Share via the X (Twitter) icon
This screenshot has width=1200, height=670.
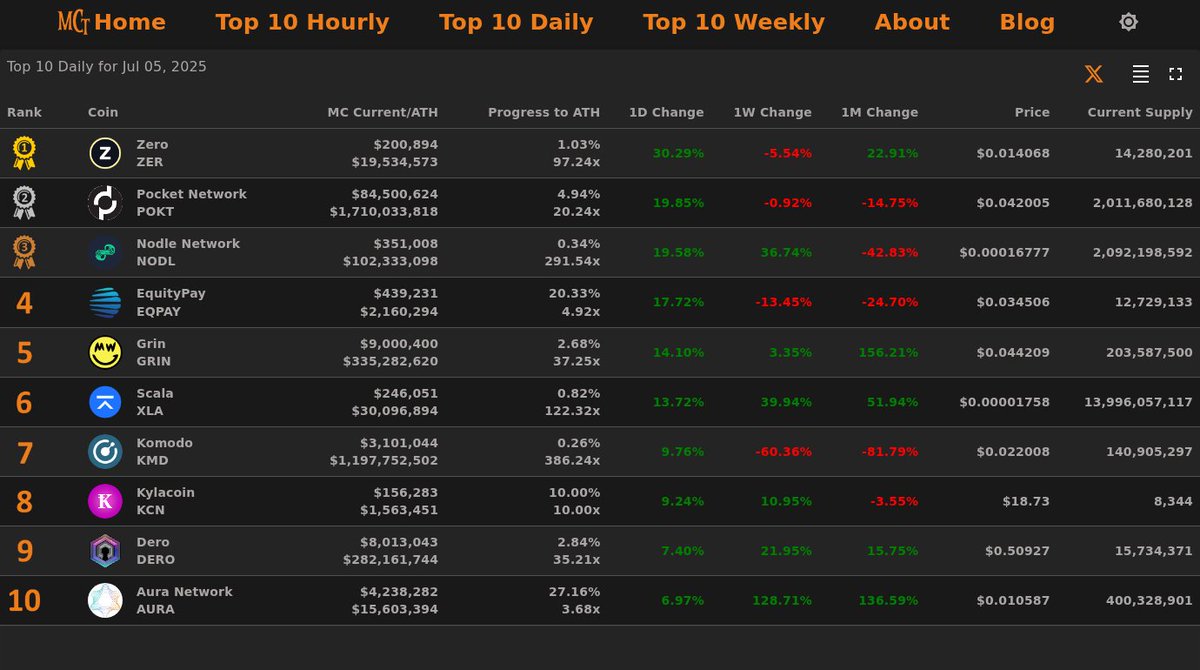(1094, 74)
